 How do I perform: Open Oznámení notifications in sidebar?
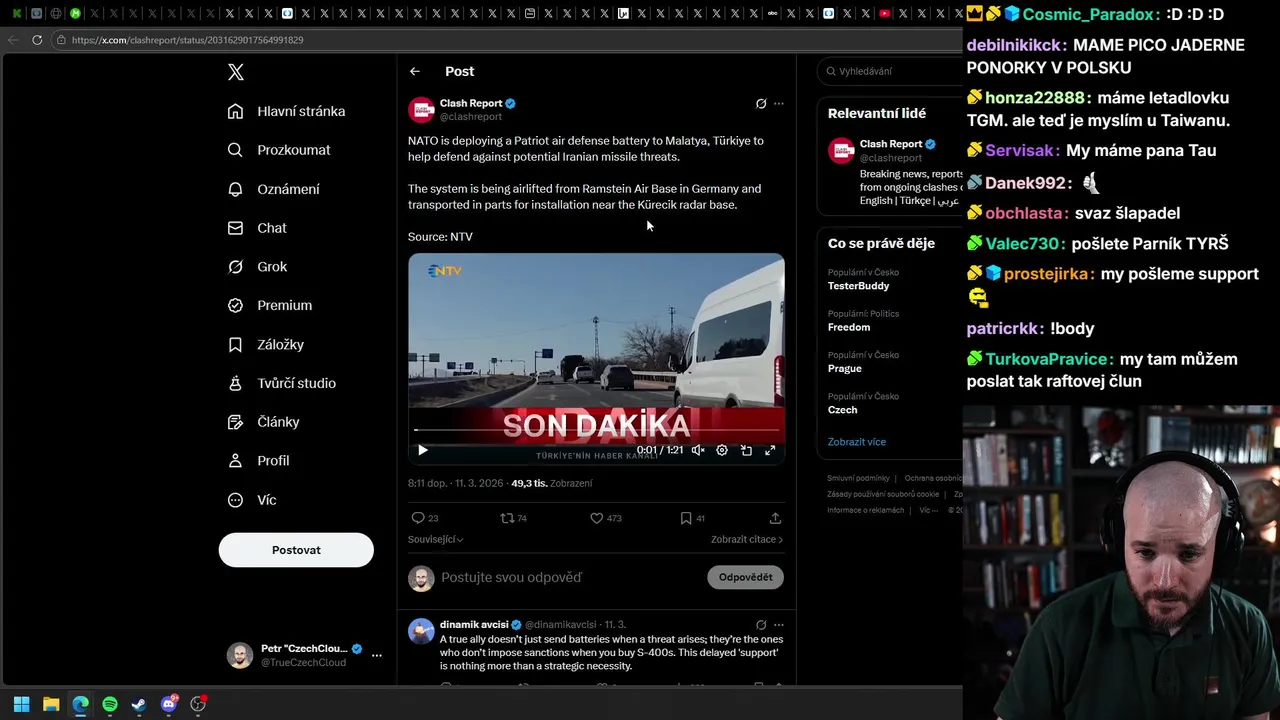[x=274, y=189]
